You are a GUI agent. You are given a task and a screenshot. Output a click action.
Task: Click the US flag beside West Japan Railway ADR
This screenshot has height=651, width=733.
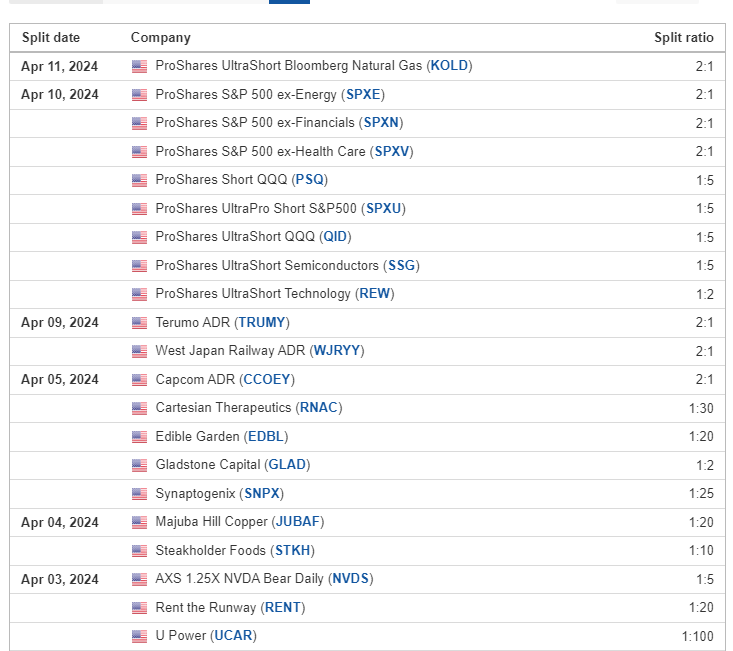[139, 351]
